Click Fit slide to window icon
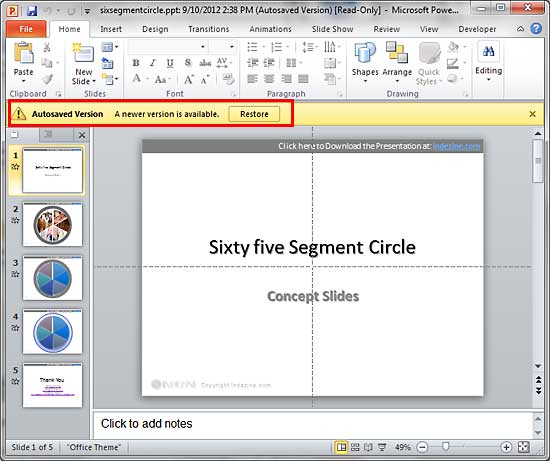The height and width of the screenshot is (461, 550). click(x=524, y=447)
